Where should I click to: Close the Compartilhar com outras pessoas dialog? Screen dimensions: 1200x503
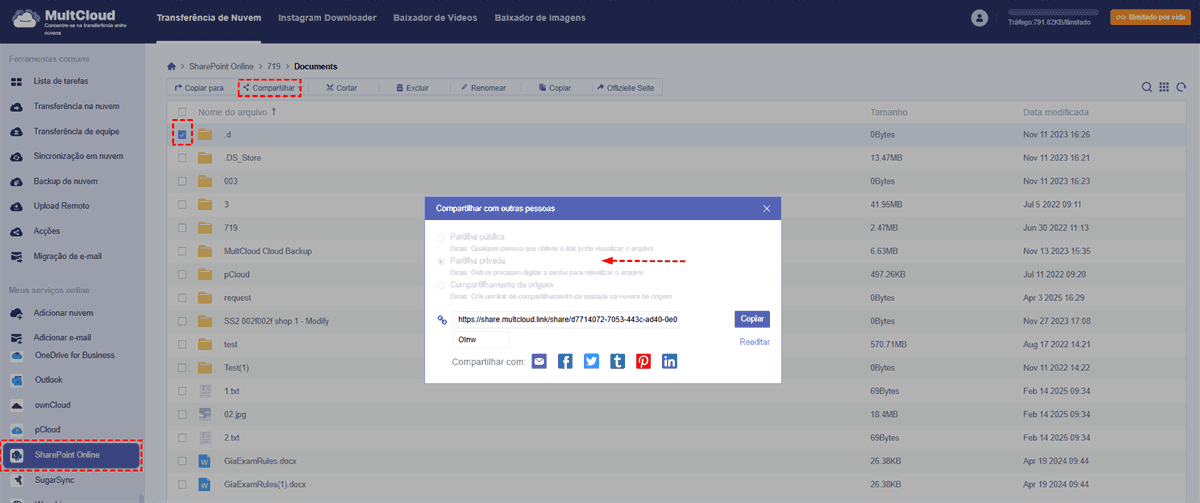[767, 208]
